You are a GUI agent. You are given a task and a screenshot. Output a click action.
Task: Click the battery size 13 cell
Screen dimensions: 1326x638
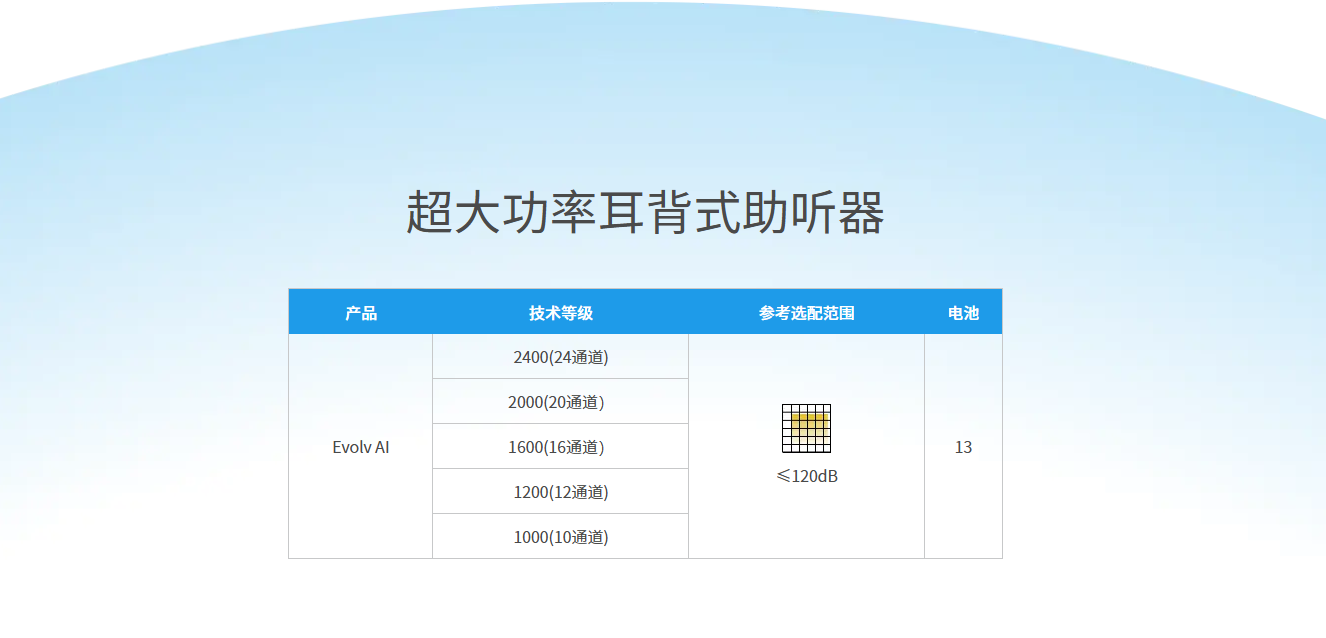(x=963, y=447)
